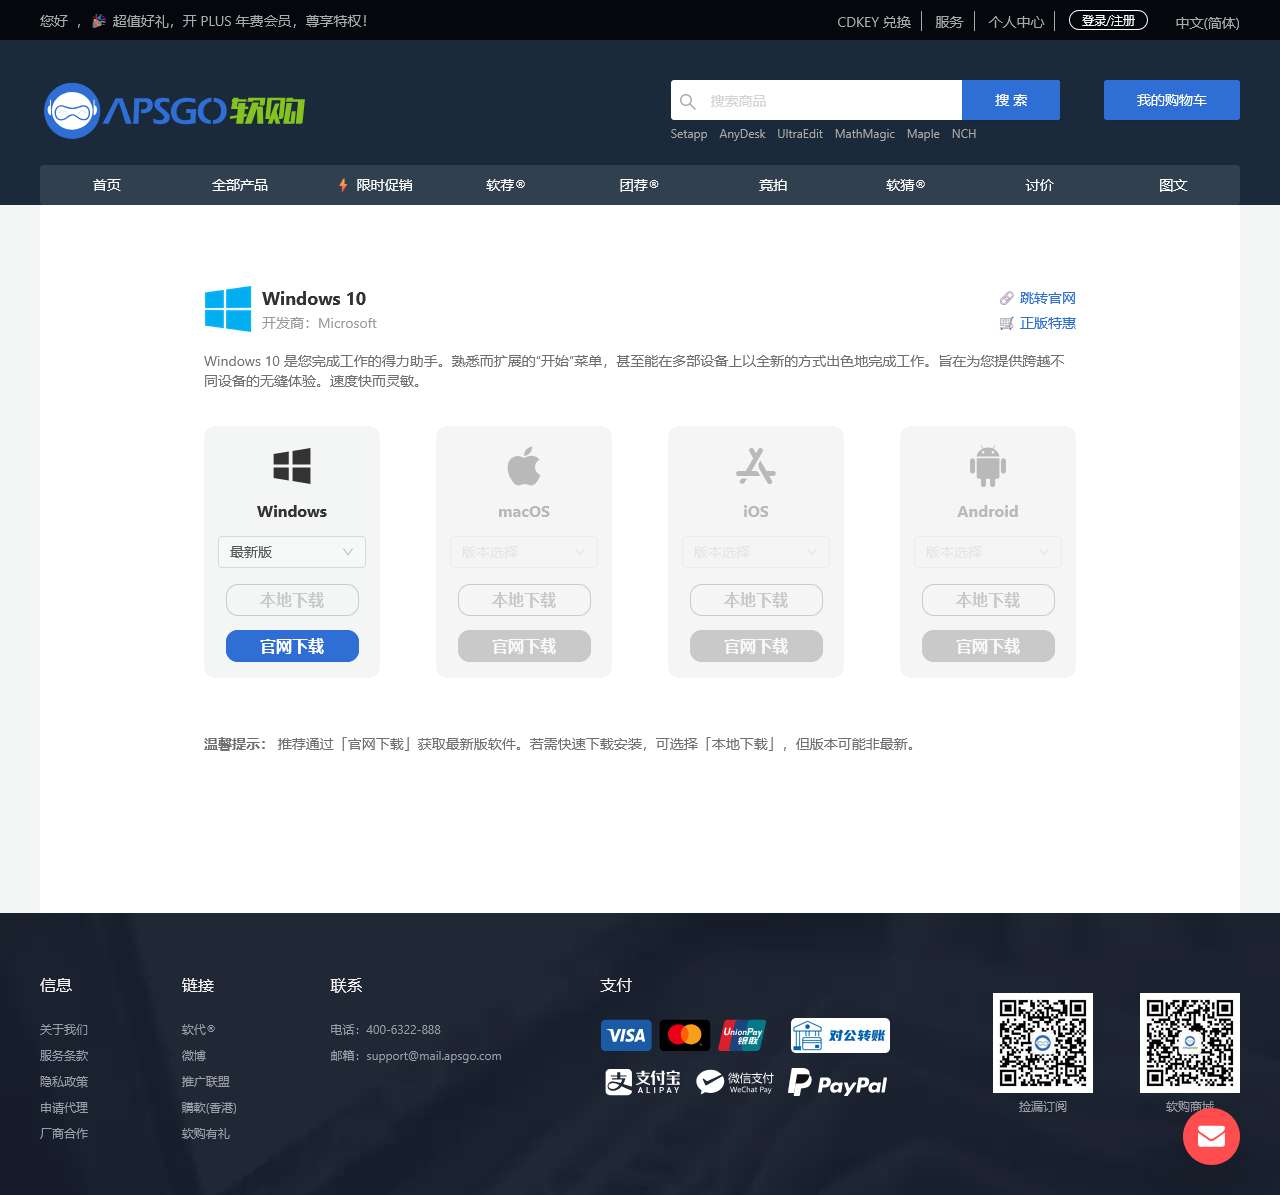1280x1195 pixels.
Task: Click the VISA payment icon
Action: coord(626,1035)
